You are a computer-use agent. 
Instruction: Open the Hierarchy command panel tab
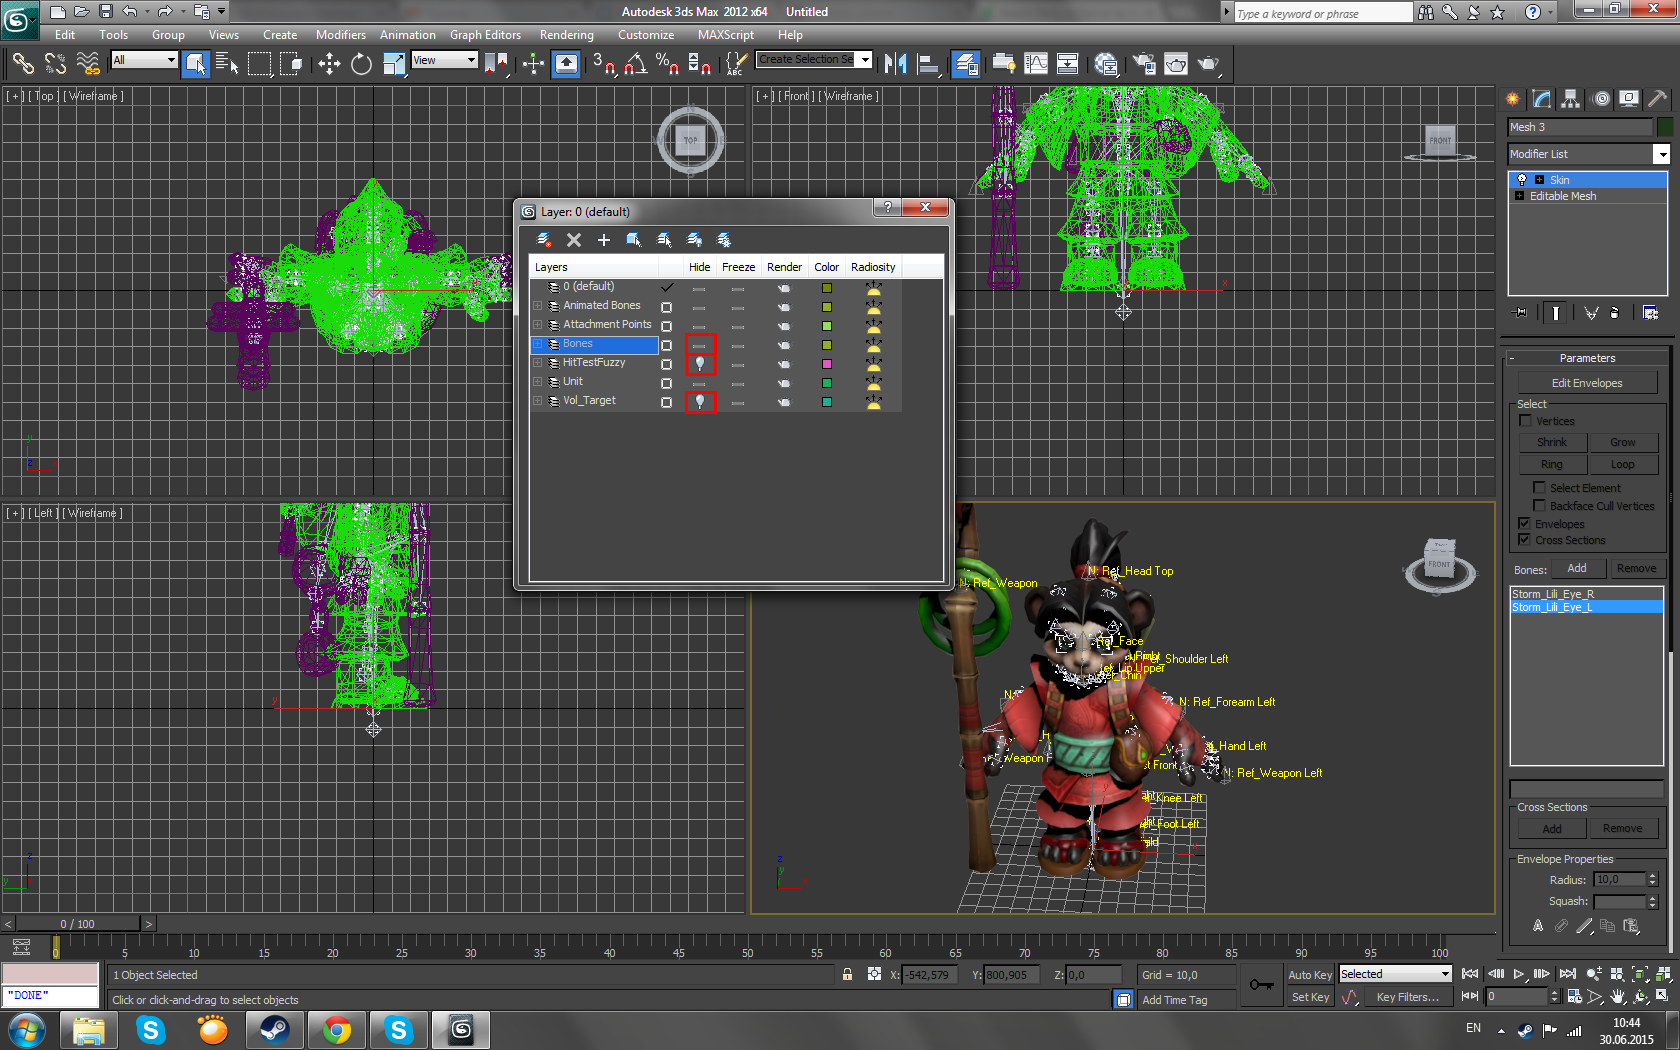coord(1571,98)
